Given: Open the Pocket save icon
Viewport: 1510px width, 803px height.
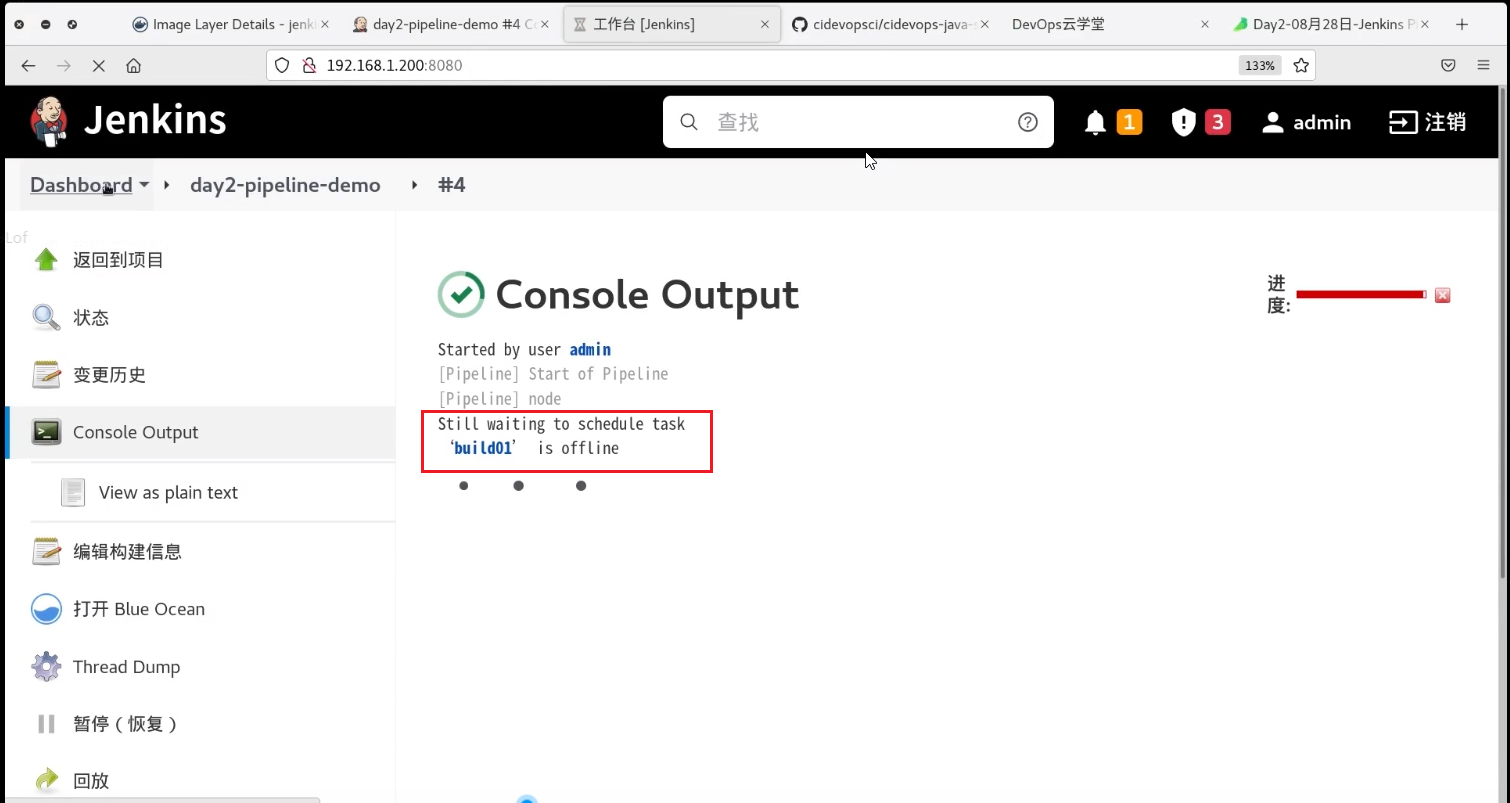Looking at the screenshot, I should (x=1447, y=65).
